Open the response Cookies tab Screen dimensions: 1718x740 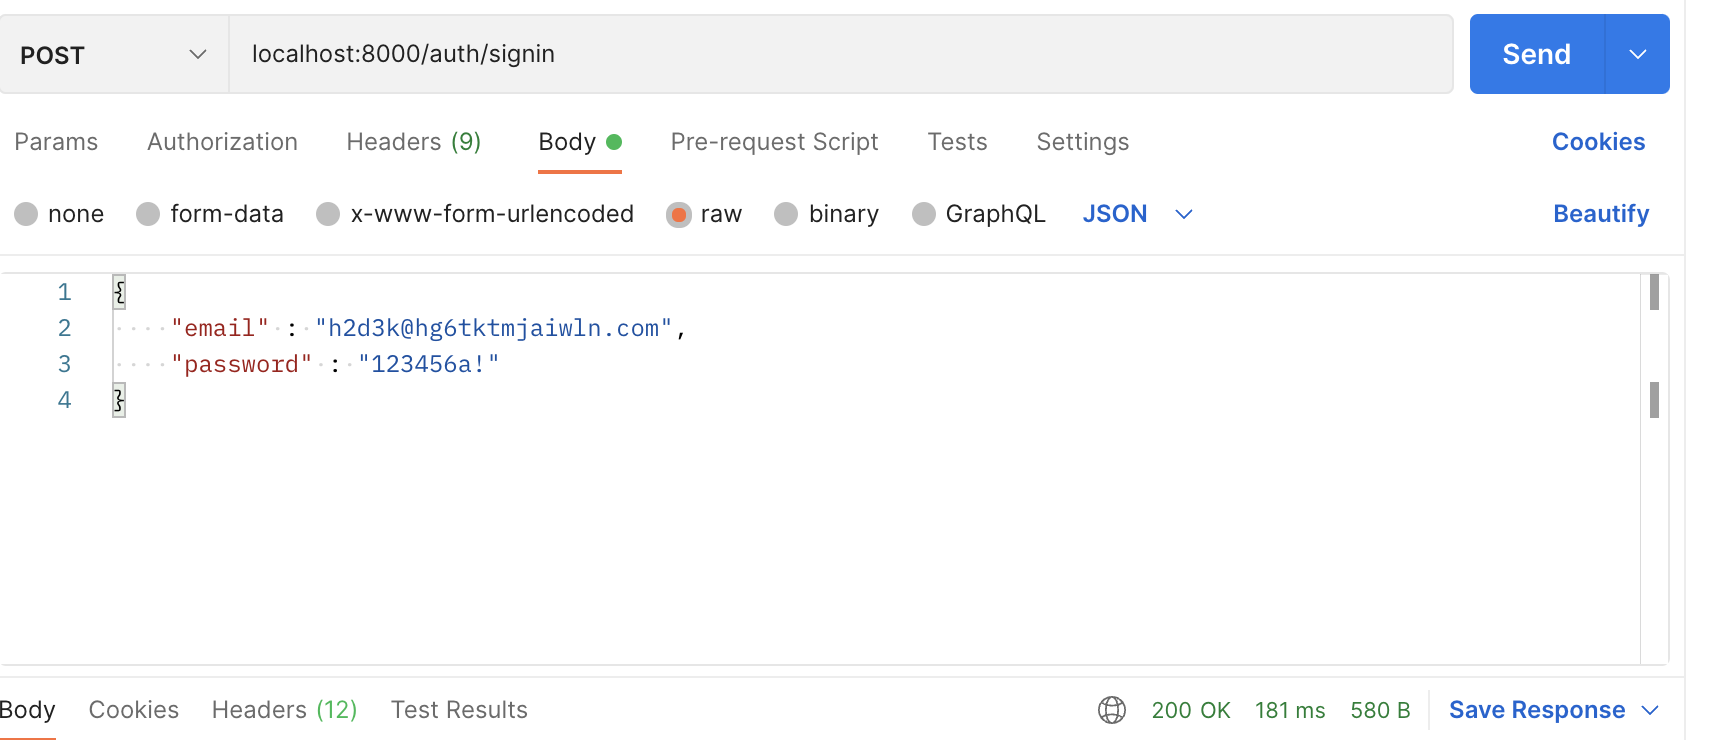[x=134, y=710]
